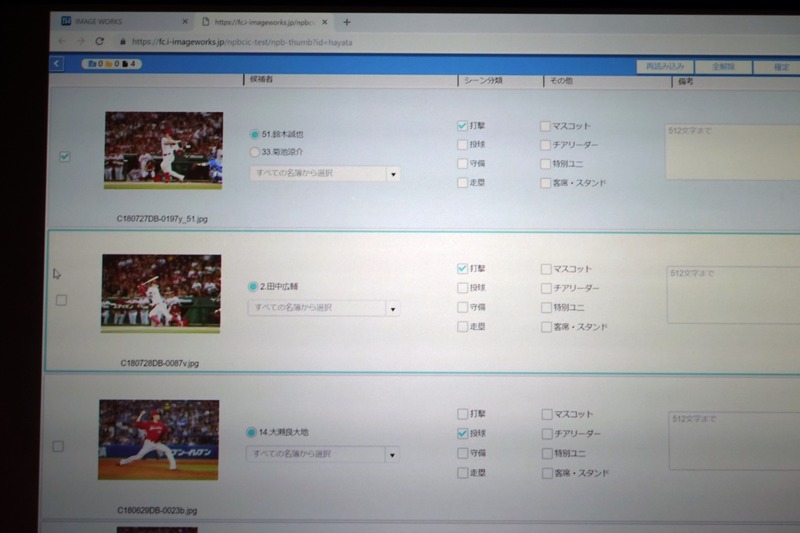Screen dimensions: 800x533
Task: Check マスコット in the 大瀬良大地 row
Action: pyautogui.click(x=547, y=414)
